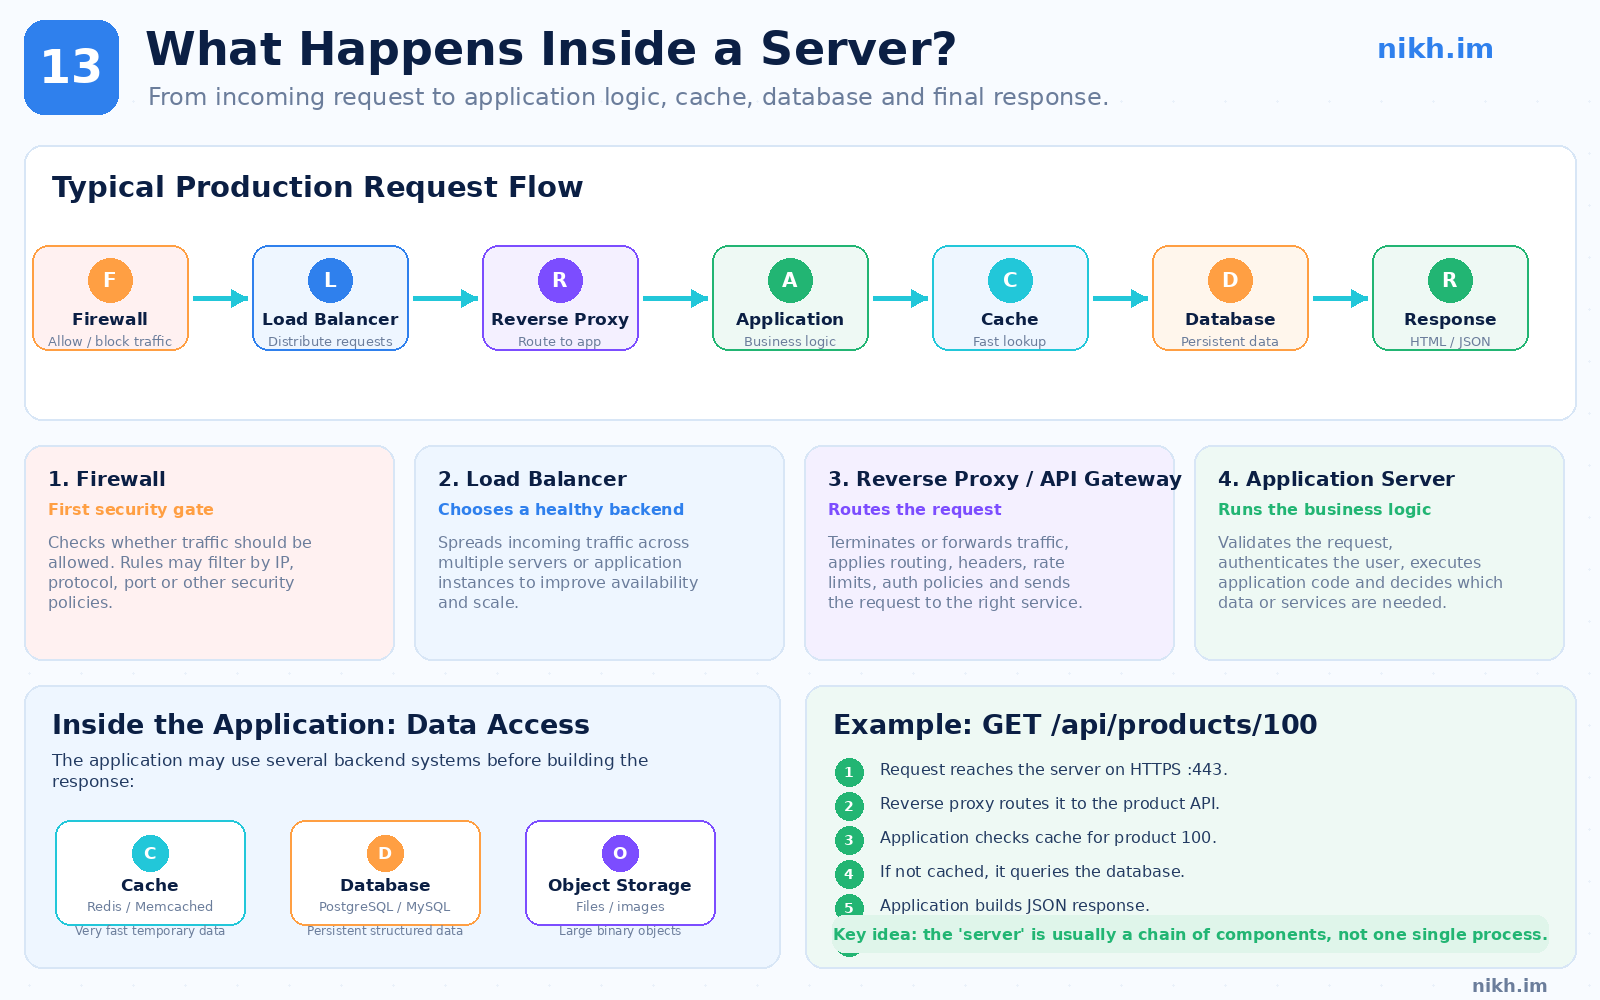This screenshot has width=1600, height=1000.
Task: Click the orange F Firewall circle icon
Action: pyautogui.click(x=110, y=280)
